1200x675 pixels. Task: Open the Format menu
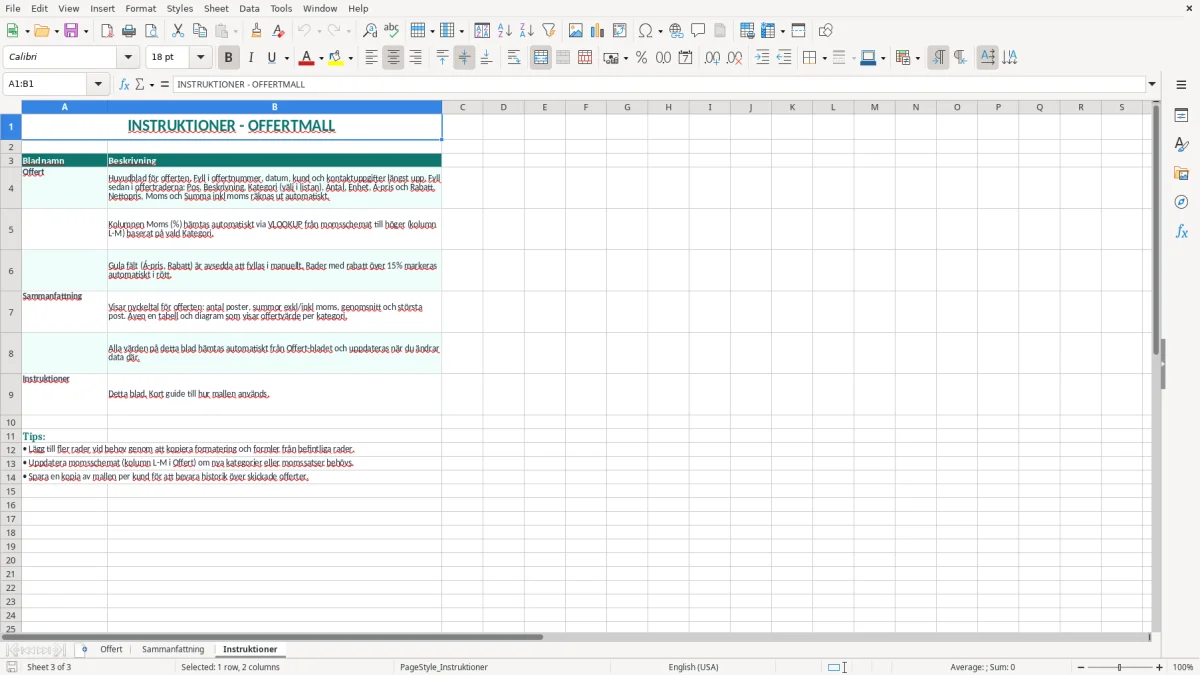click(x=141, y=8)
